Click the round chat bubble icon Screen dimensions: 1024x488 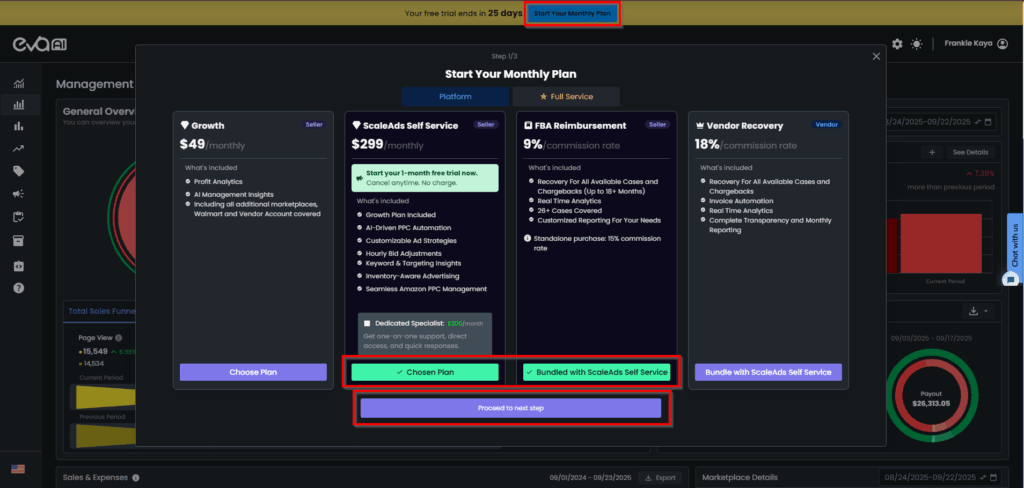(1011, 280)
